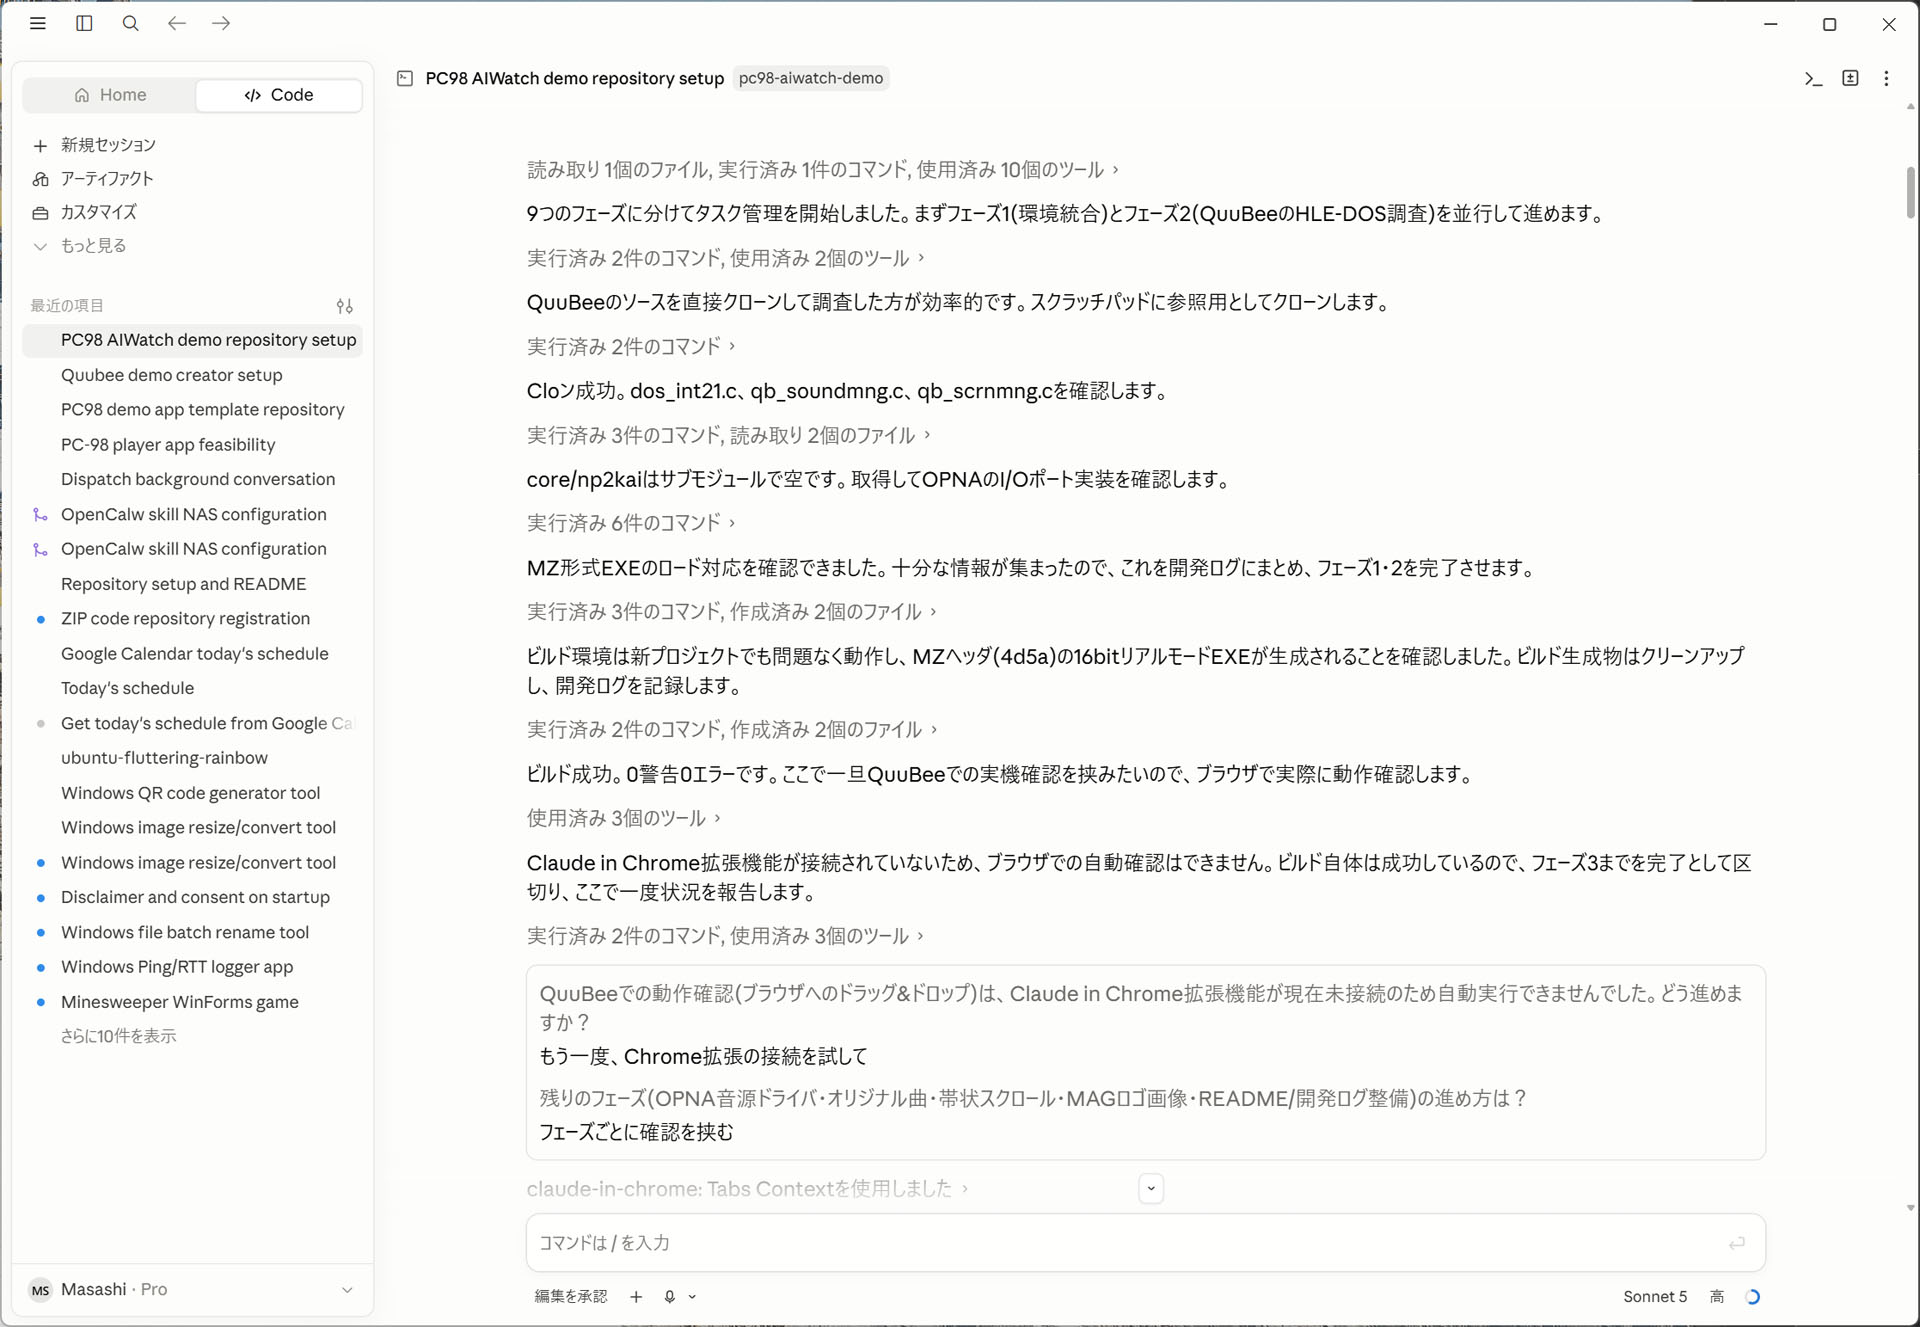Toggle the sidebar panel icon
1920x1327 pixels.
pos(84,23)
